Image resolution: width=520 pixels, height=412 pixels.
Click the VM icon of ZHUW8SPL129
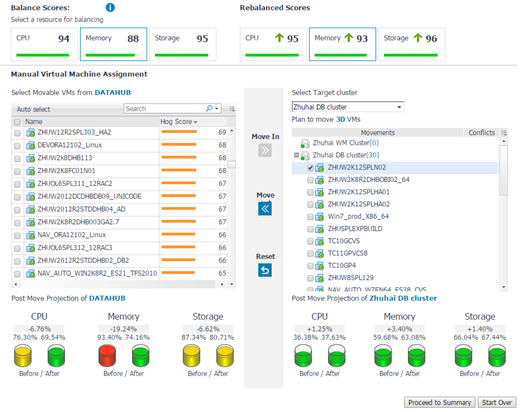pos(320,278)
